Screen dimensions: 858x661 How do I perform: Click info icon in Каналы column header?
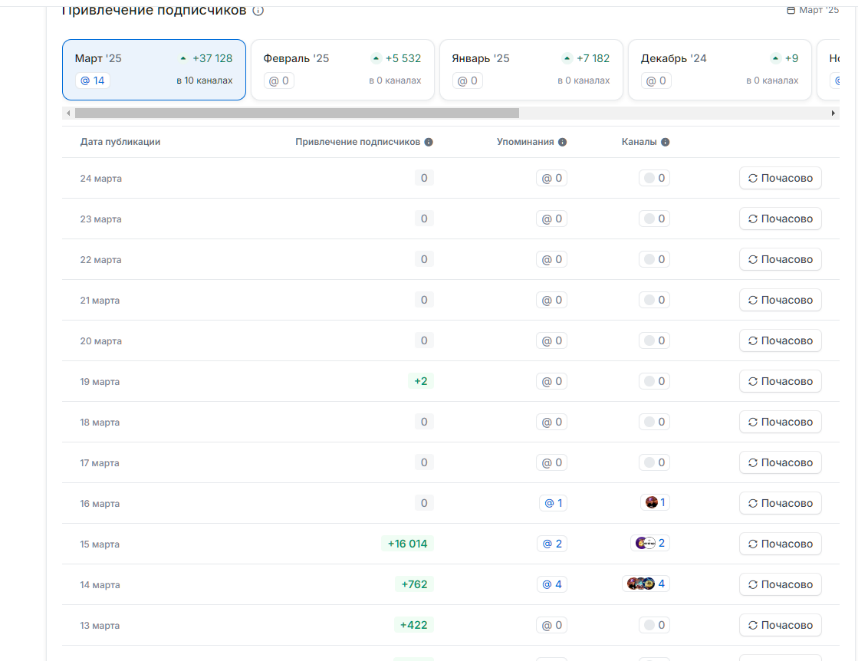click(x=665, y=142)
